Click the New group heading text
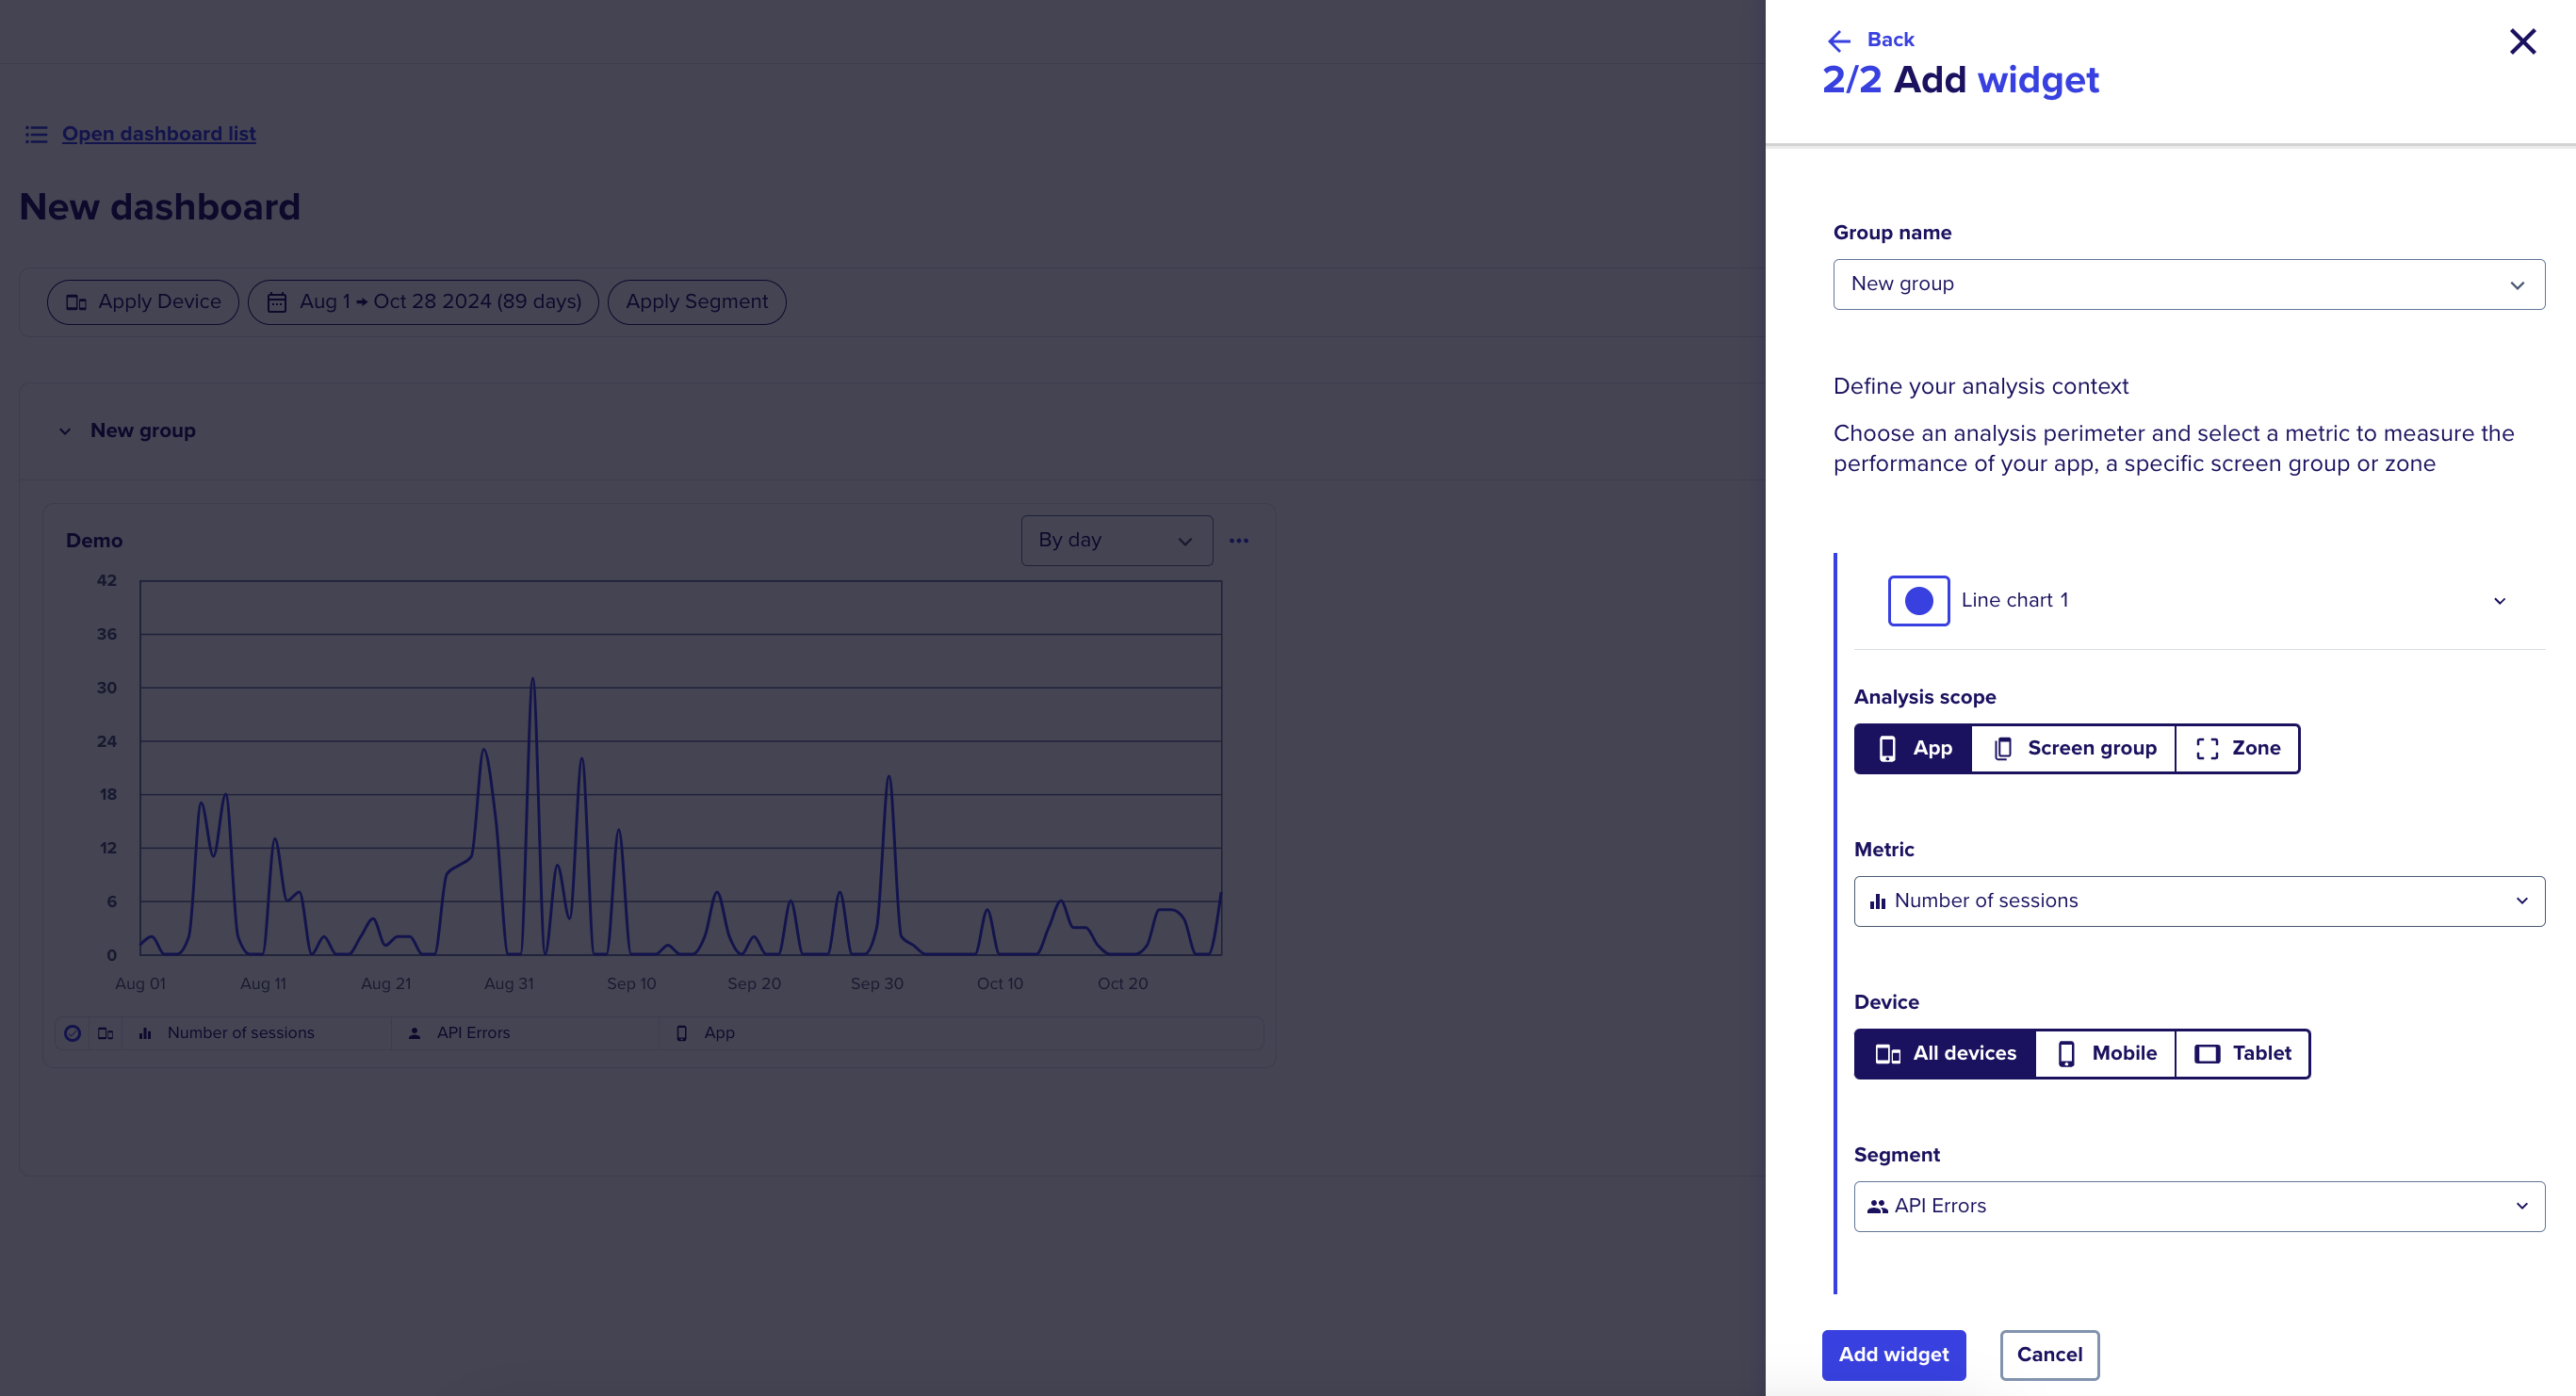 click(143, 431)
